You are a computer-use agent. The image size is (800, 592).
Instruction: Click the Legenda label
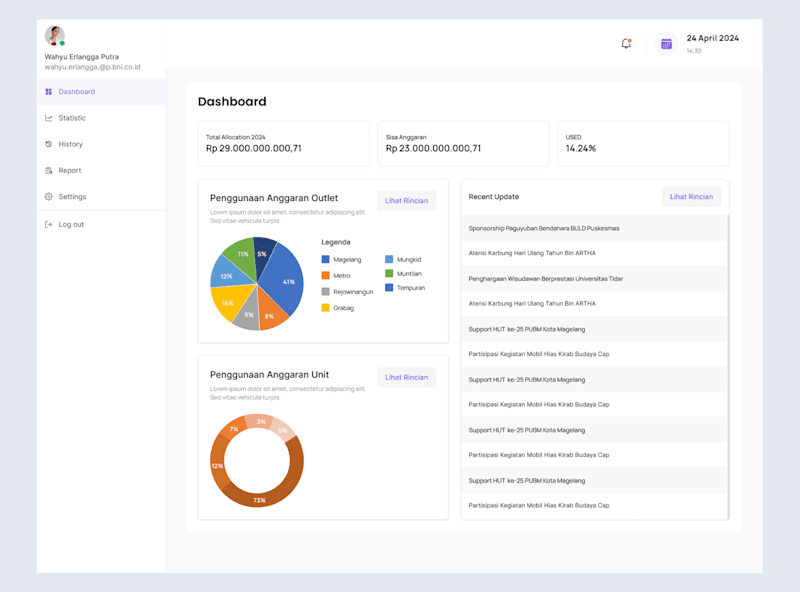(336, 242)
